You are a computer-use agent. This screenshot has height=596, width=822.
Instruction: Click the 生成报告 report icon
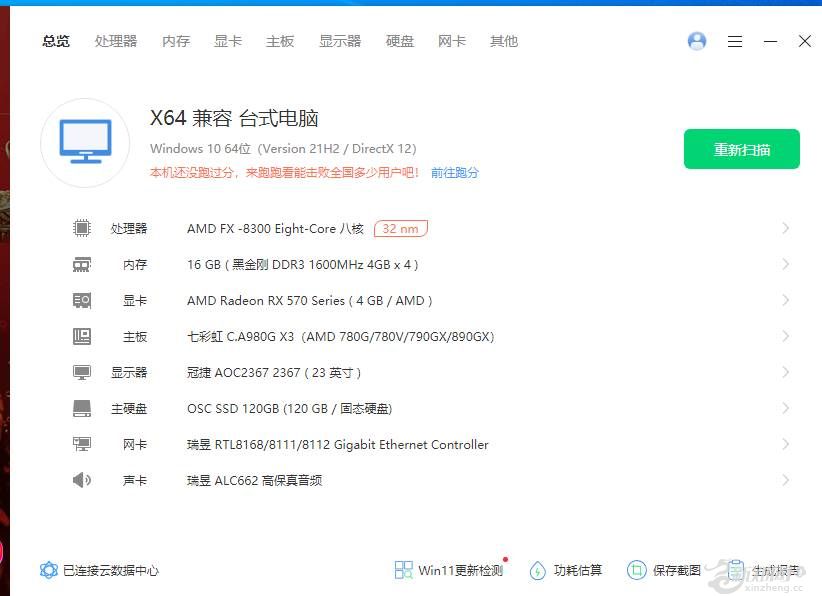click(736, 570)
